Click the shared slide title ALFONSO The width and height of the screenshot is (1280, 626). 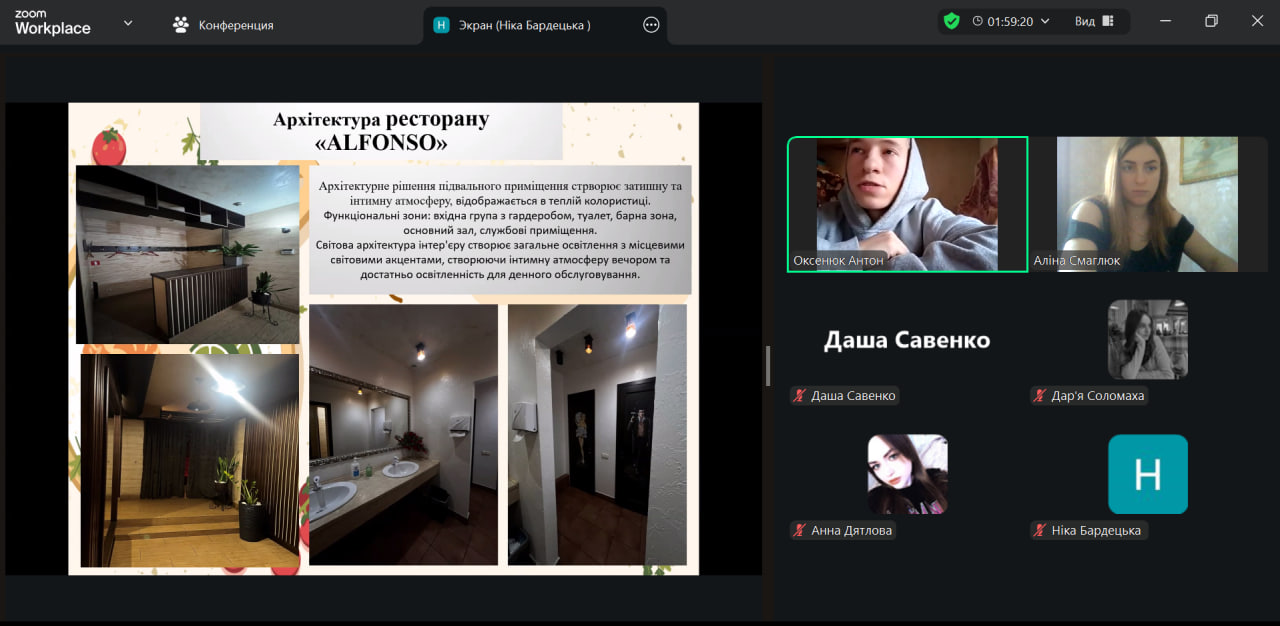click(381, 143)
